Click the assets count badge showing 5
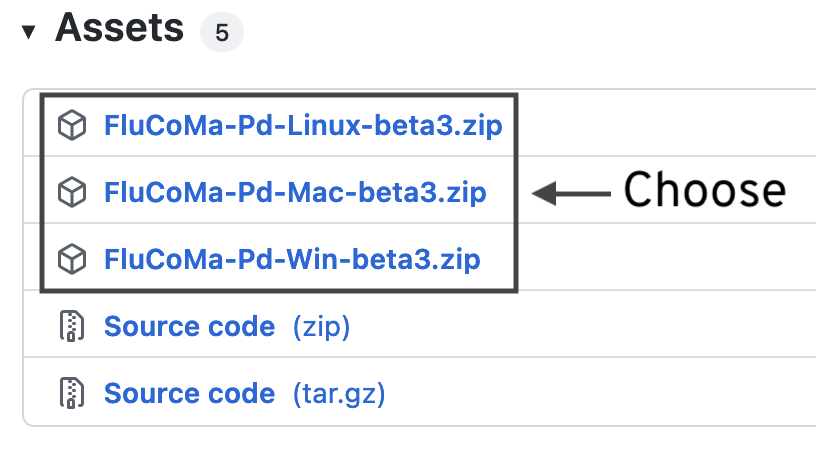This screenshot has width=816, height=450. (222, 32)
